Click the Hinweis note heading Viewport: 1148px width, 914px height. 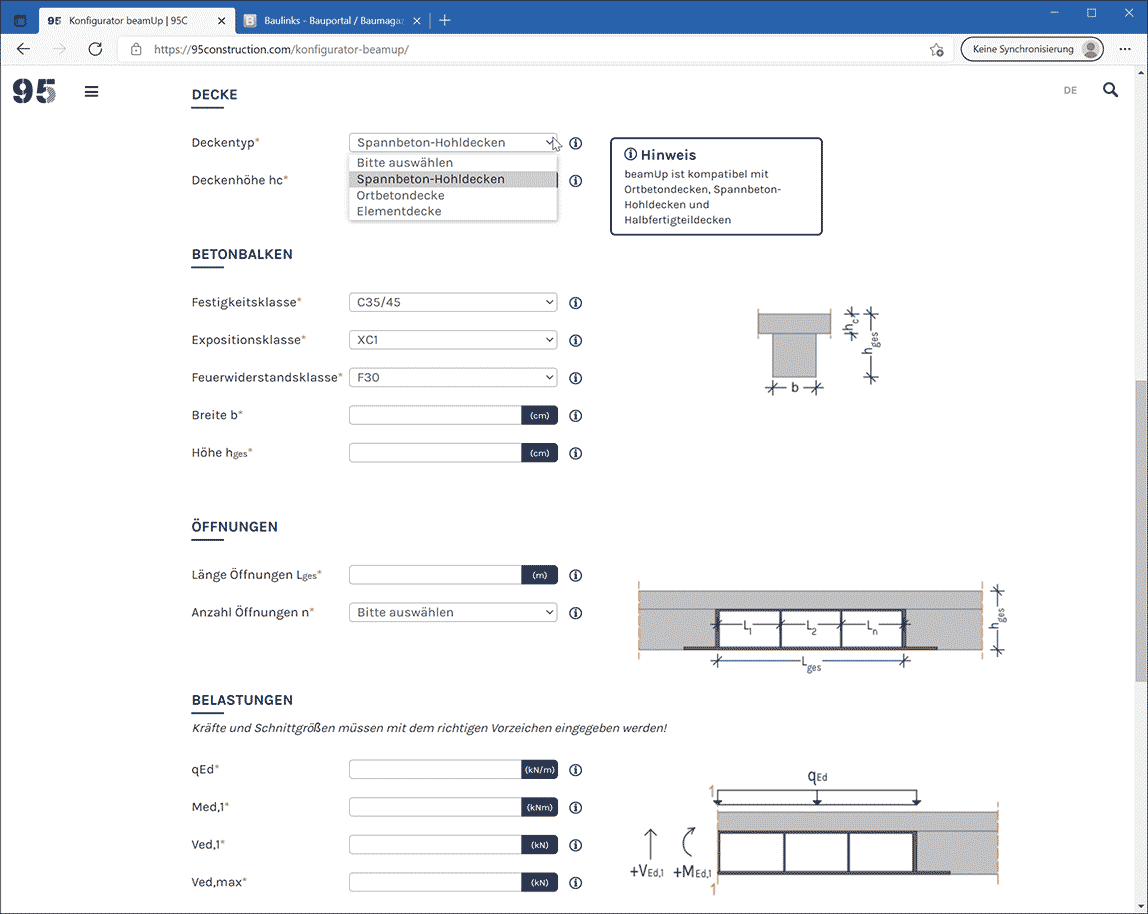click(x=660, y=155)
